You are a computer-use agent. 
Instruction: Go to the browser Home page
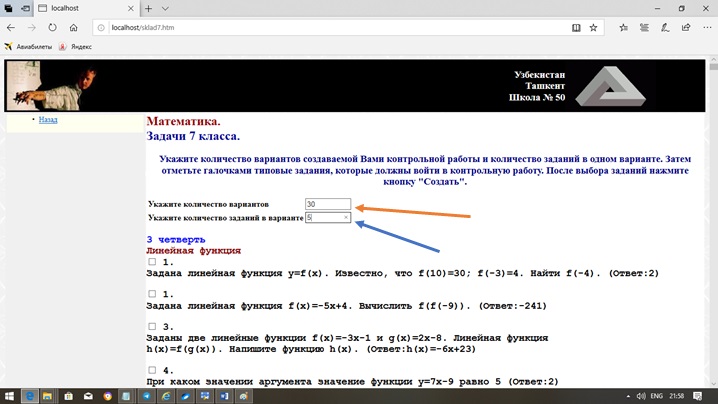point(73,28)
